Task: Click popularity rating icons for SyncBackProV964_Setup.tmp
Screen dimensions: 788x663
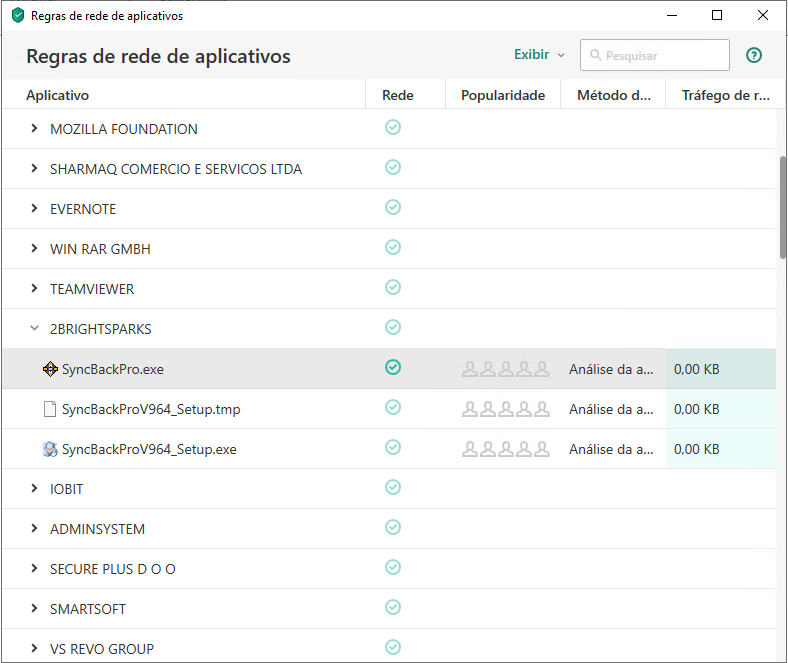Action: click(x=506, y=409)
